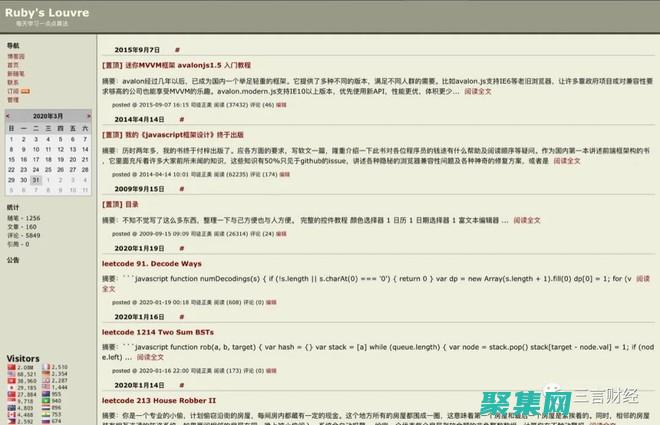Click the flag next to 955 visitors
Image resolution: width=660 pixels, height=425 pixels.
pyautogui.click(x=46, y=394)
